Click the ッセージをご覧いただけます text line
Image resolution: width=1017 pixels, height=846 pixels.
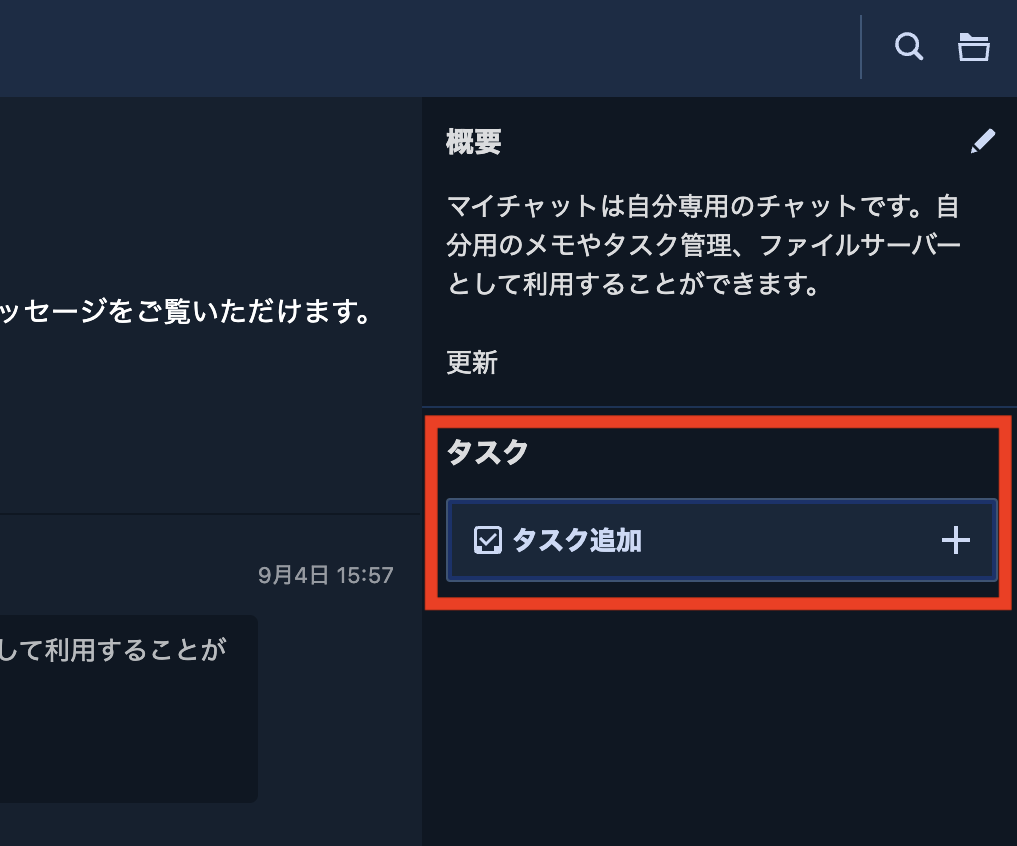[185, 311]
